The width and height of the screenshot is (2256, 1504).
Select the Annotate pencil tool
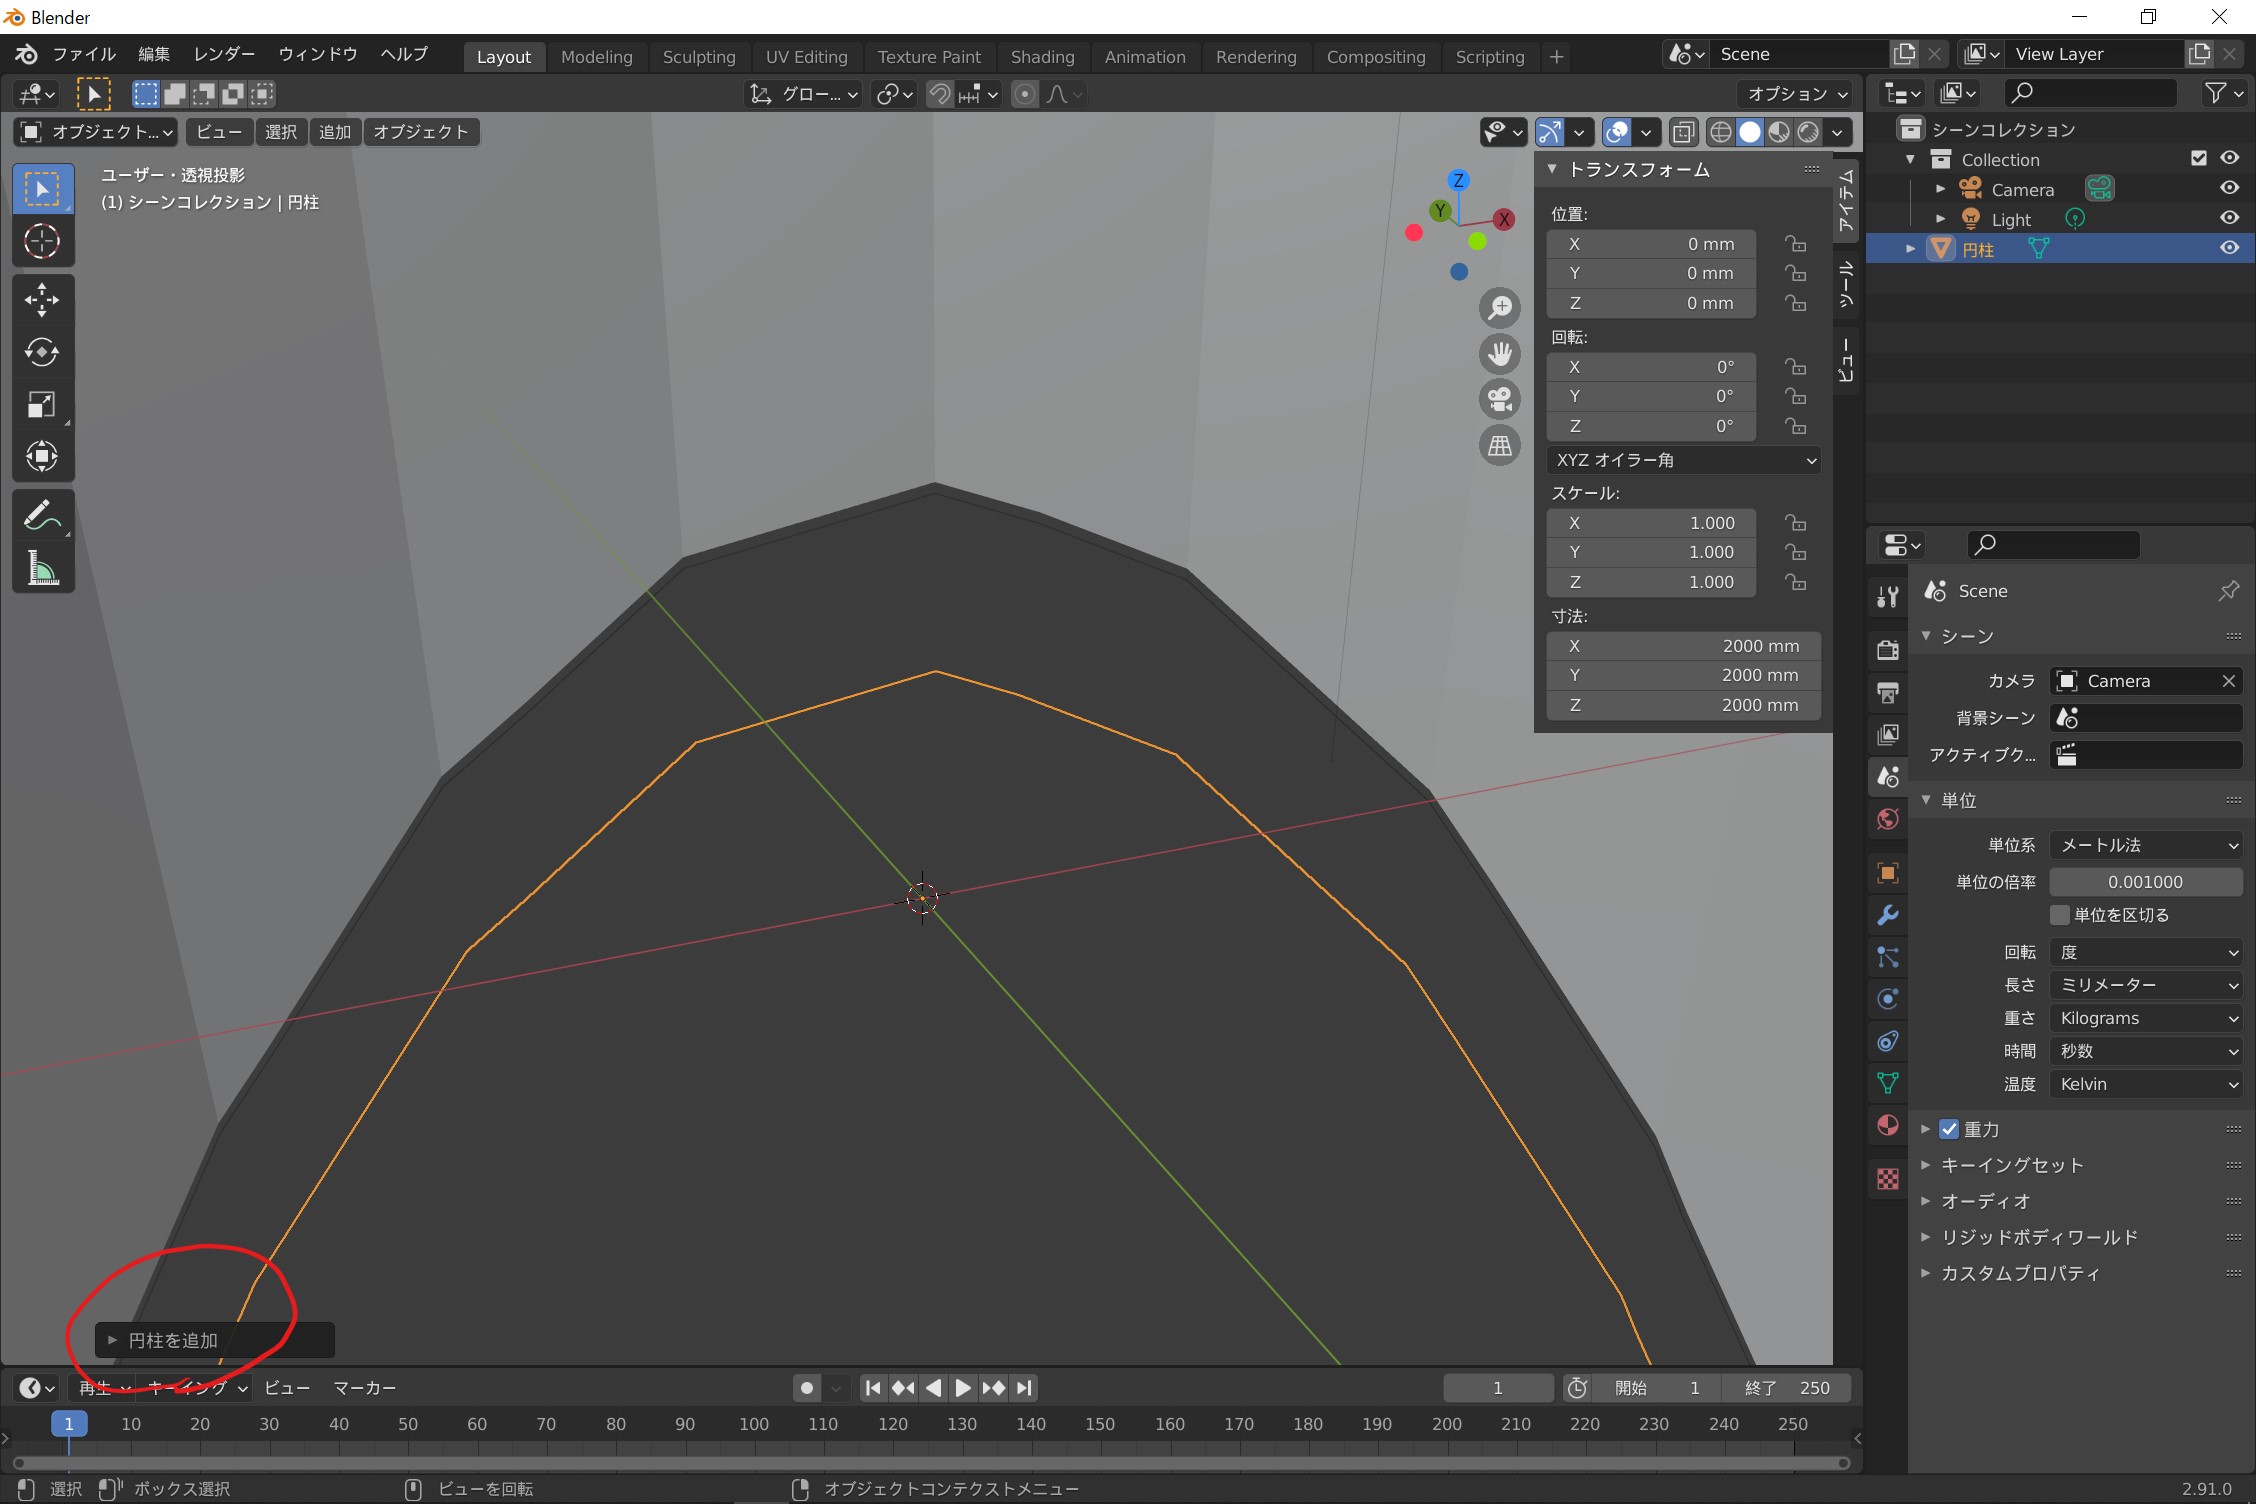42,516
